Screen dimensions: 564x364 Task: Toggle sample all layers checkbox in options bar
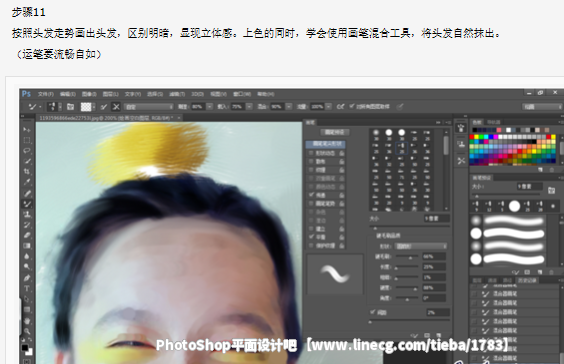(x=352, y=106)
